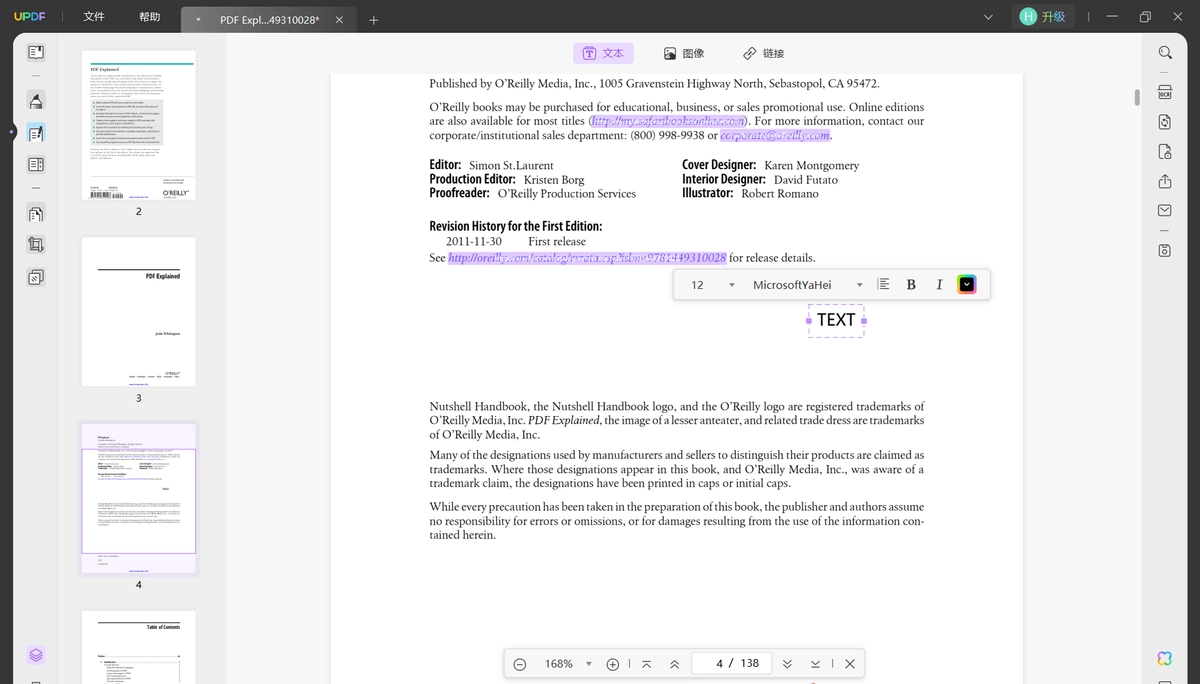This screenshot has height=684, width=1200.
Task: Click the 升级 upgrade button
Action: point(1043,17)
